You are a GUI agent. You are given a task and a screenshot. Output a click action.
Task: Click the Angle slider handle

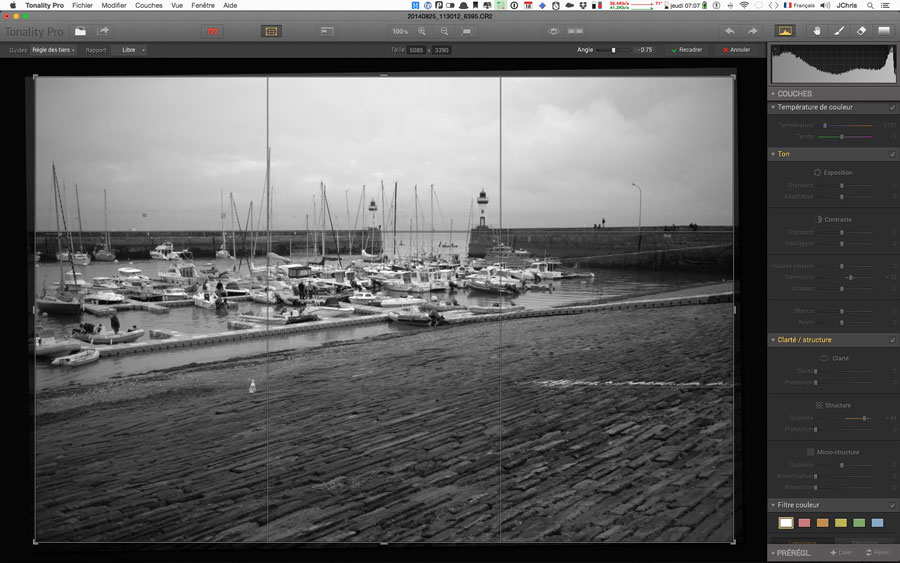(613, 50)
